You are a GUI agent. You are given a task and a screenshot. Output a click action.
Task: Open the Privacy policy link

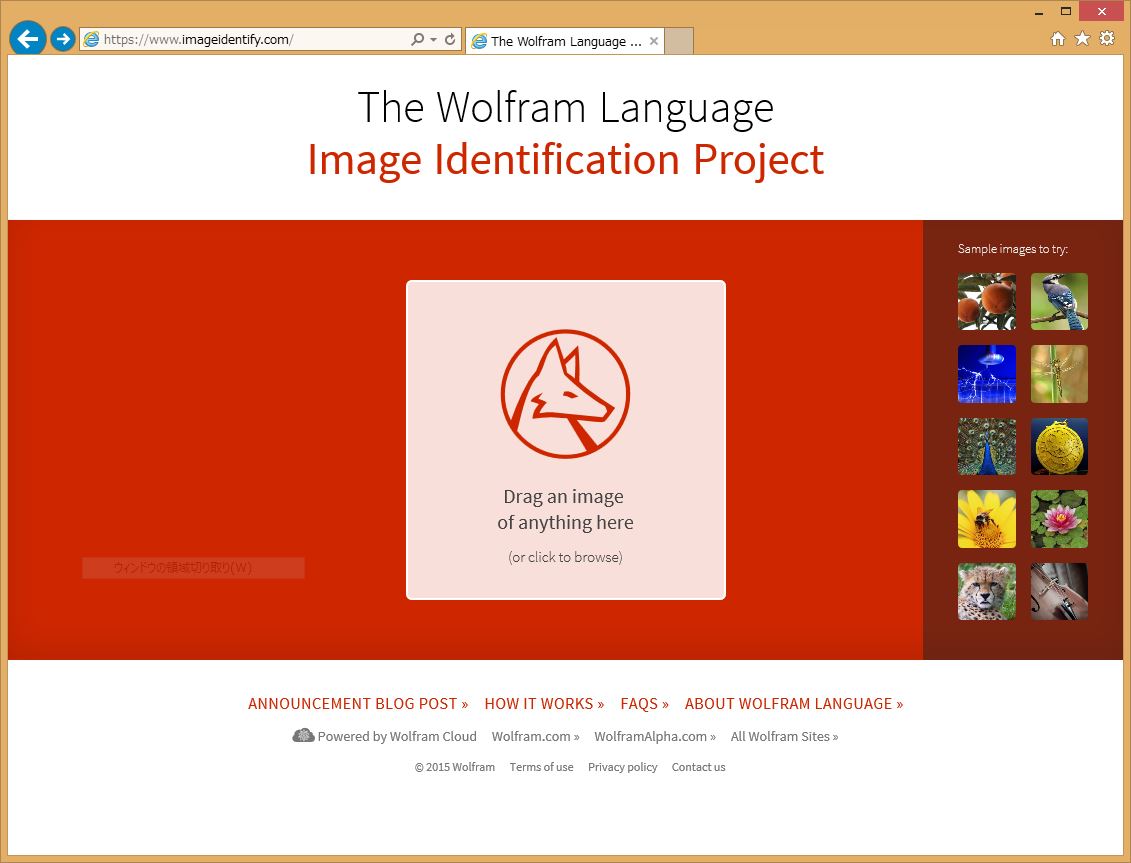(622, 767)
